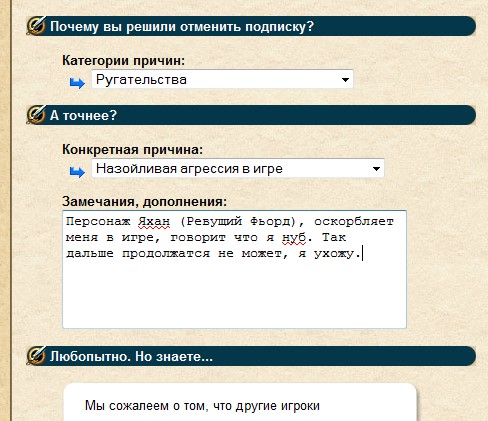
Task: Click the underlined word 'нуб' in the comment
Action: click(294, 238)
